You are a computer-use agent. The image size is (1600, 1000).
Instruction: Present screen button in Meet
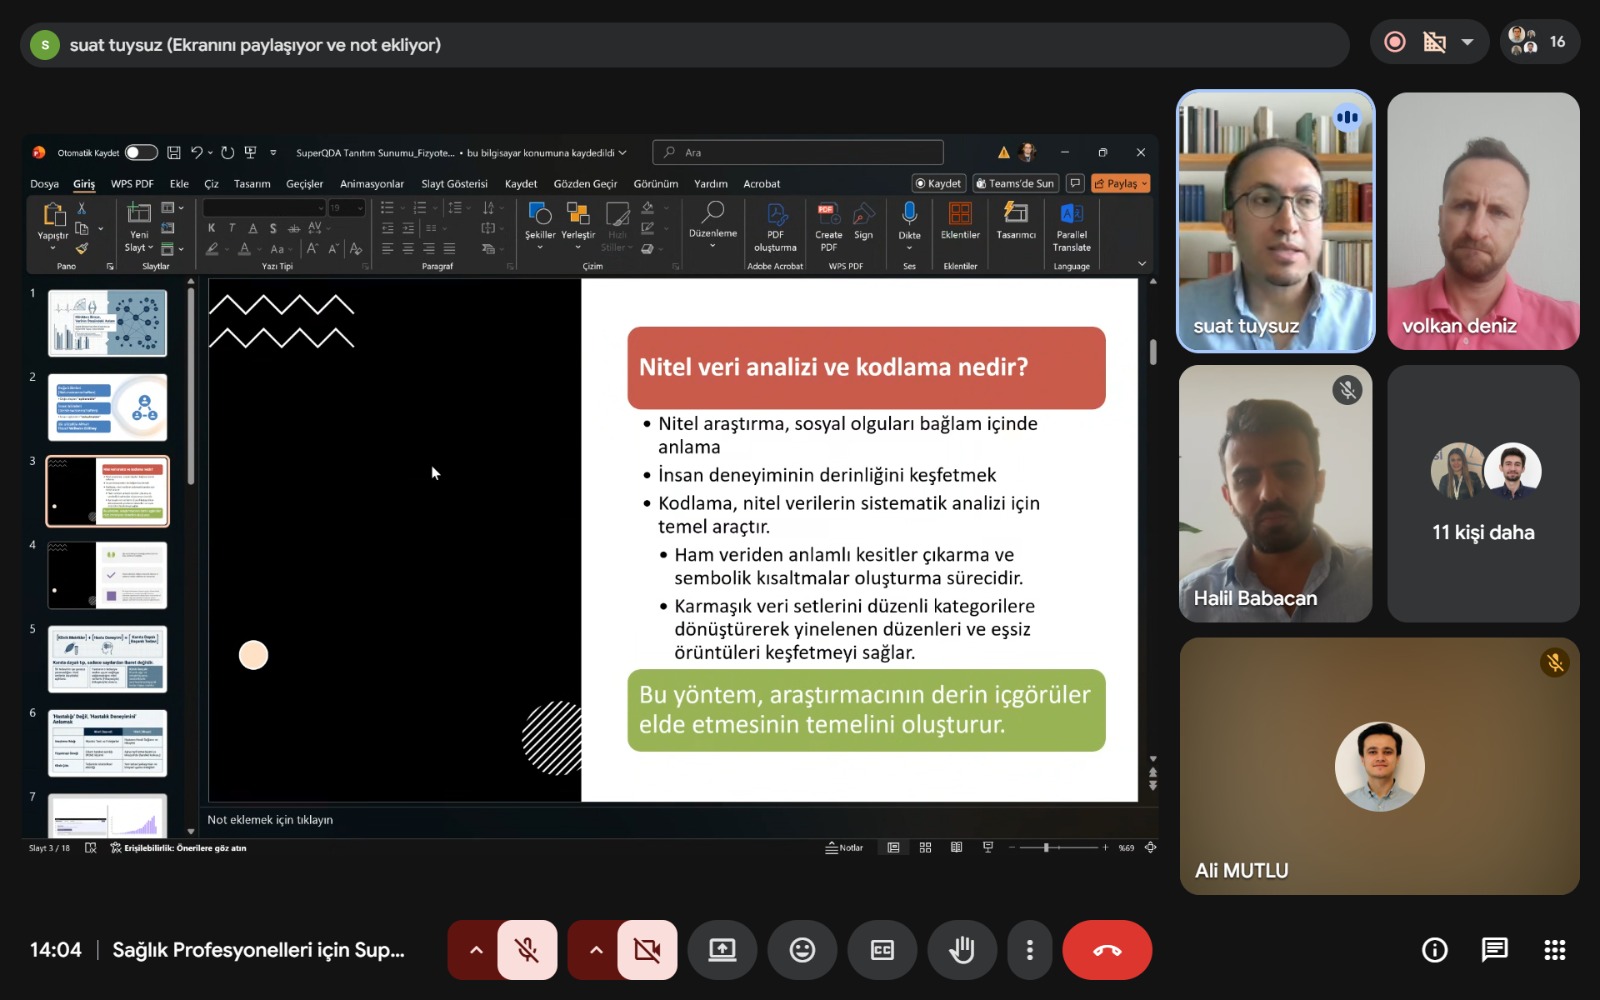722,950
